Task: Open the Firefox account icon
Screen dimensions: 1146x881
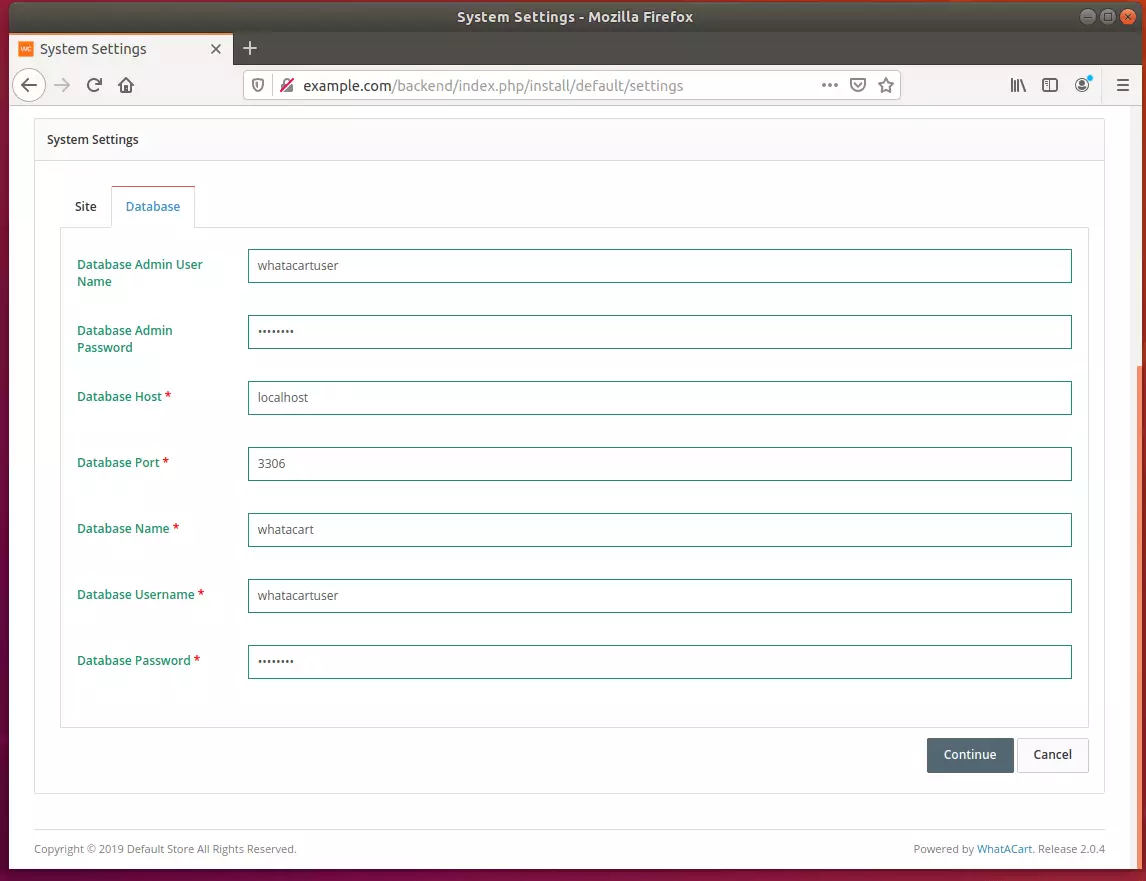Action: coord(1082,86)
